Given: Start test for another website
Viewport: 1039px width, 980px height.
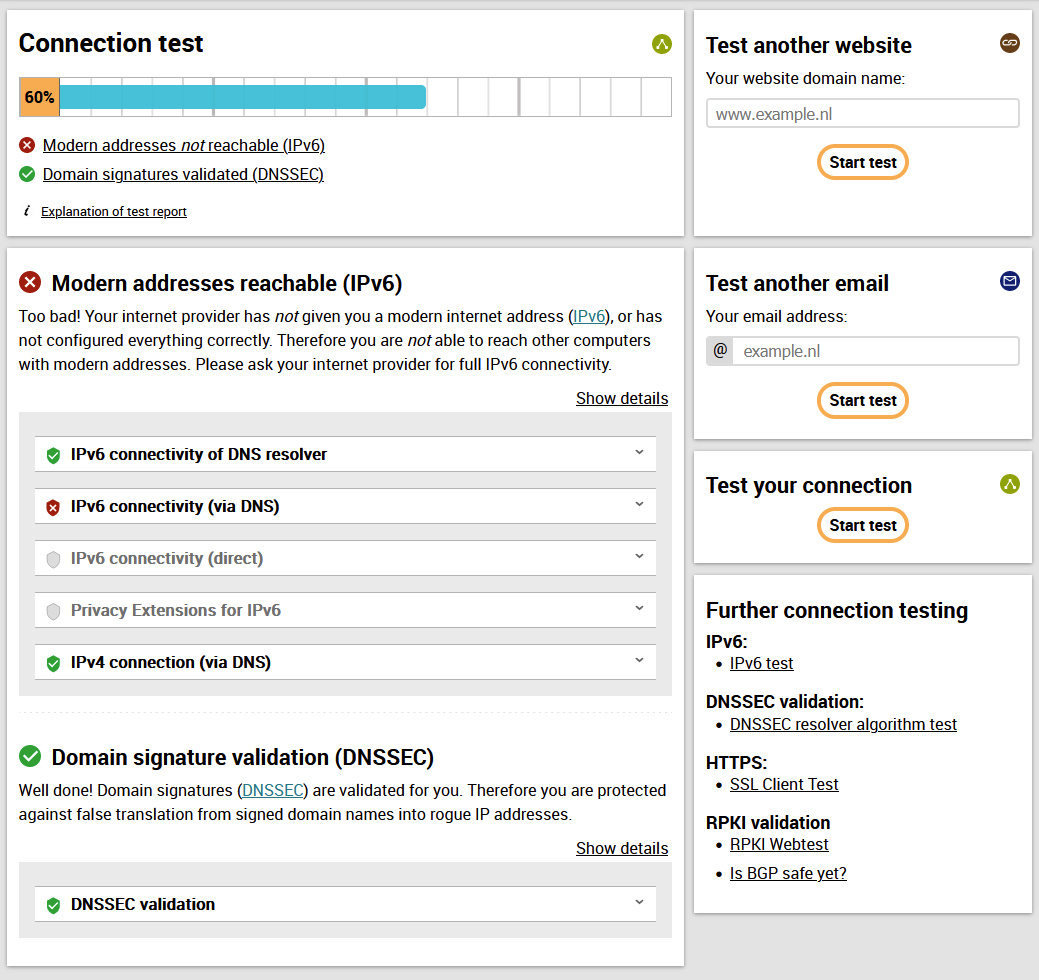Looking at the screenshot, I should (862, 162).
